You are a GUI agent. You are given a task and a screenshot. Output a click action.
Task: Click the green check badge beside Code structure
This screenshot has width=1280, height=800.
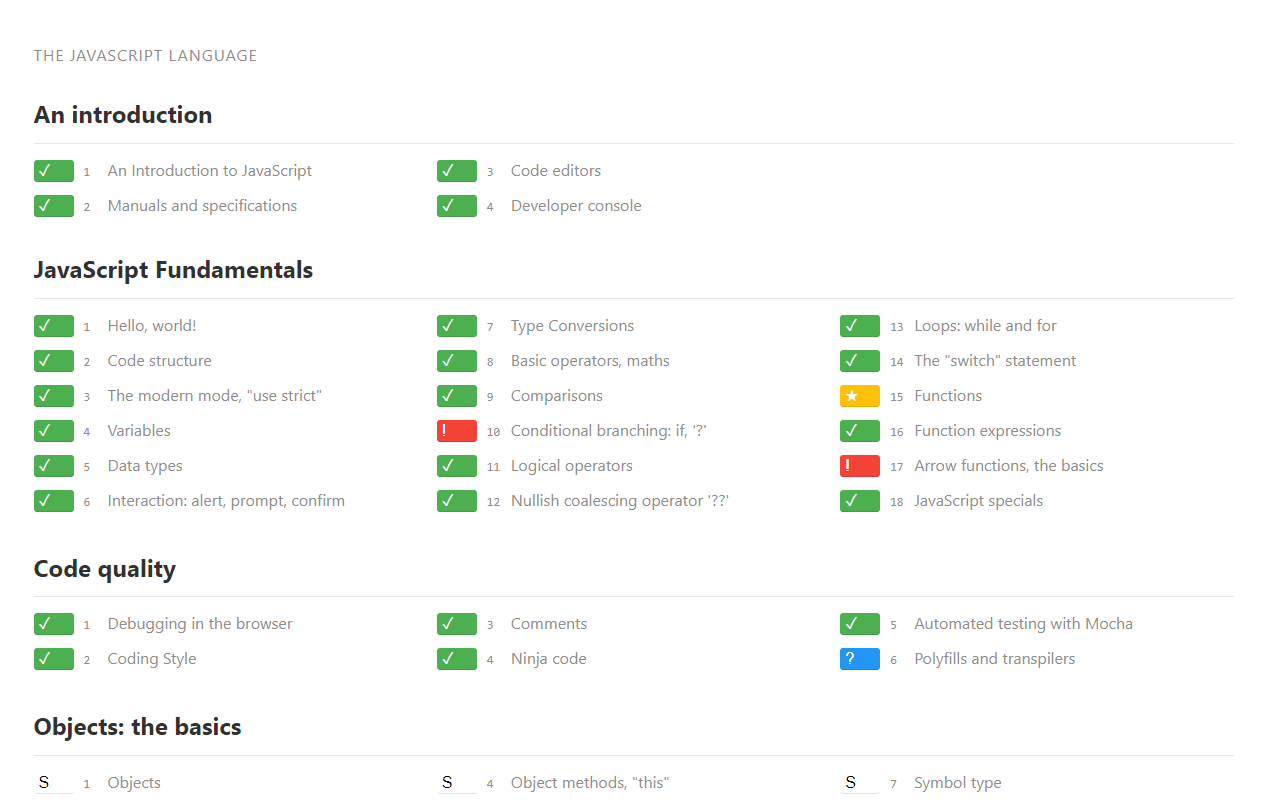click(x=54, y=361)
